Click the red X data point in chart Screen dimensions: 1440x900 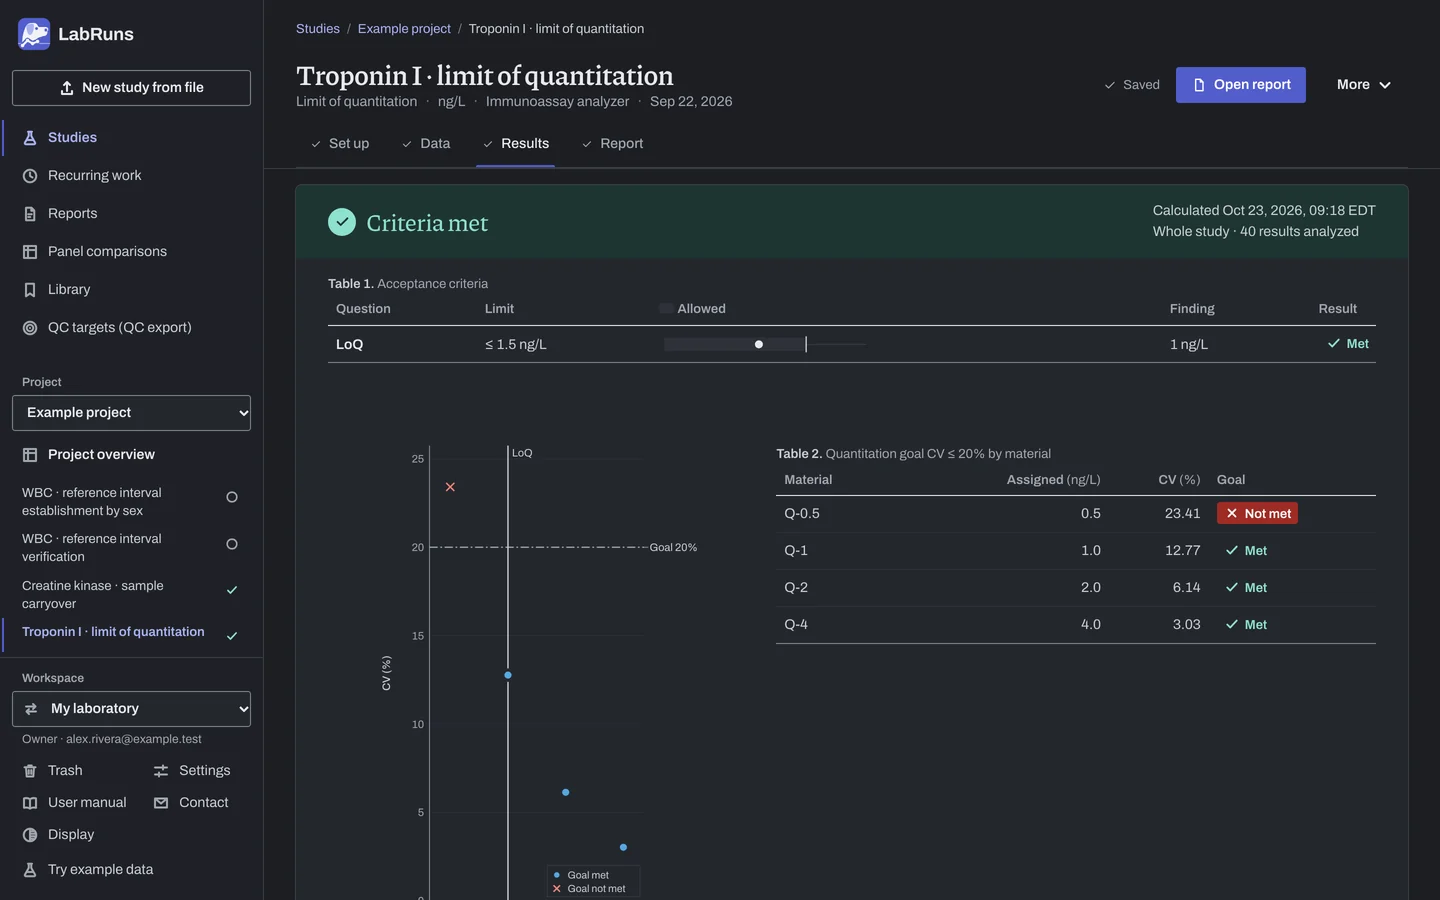pos(450,487)
